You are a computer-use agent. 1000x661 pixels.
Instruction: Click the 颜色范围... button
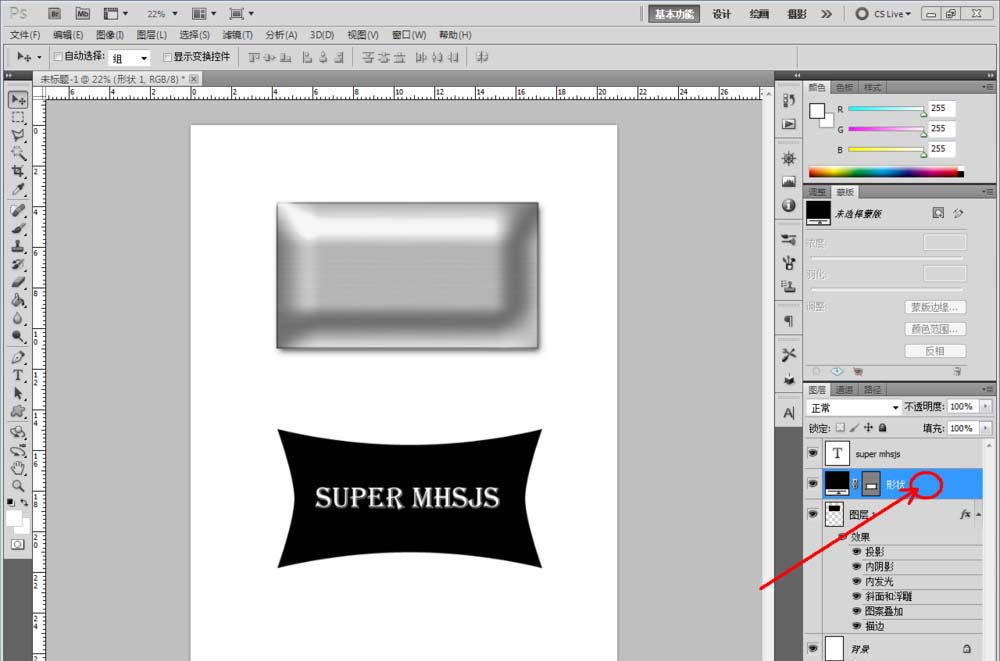point(935,329)
